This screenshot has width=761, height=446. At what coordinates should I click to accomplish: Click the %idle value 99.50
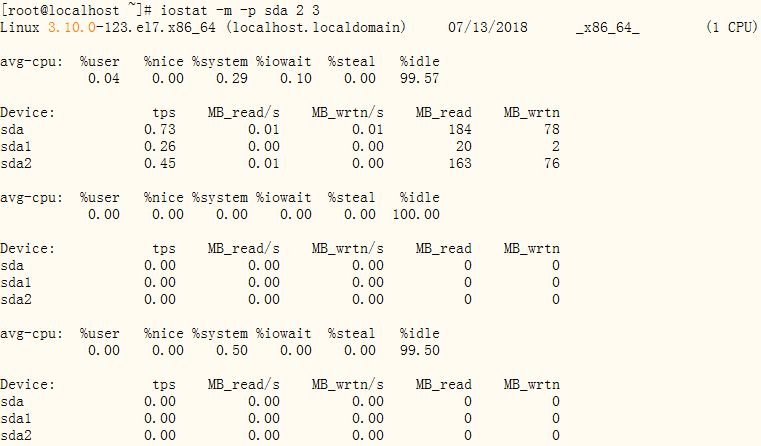coord(420,350)
